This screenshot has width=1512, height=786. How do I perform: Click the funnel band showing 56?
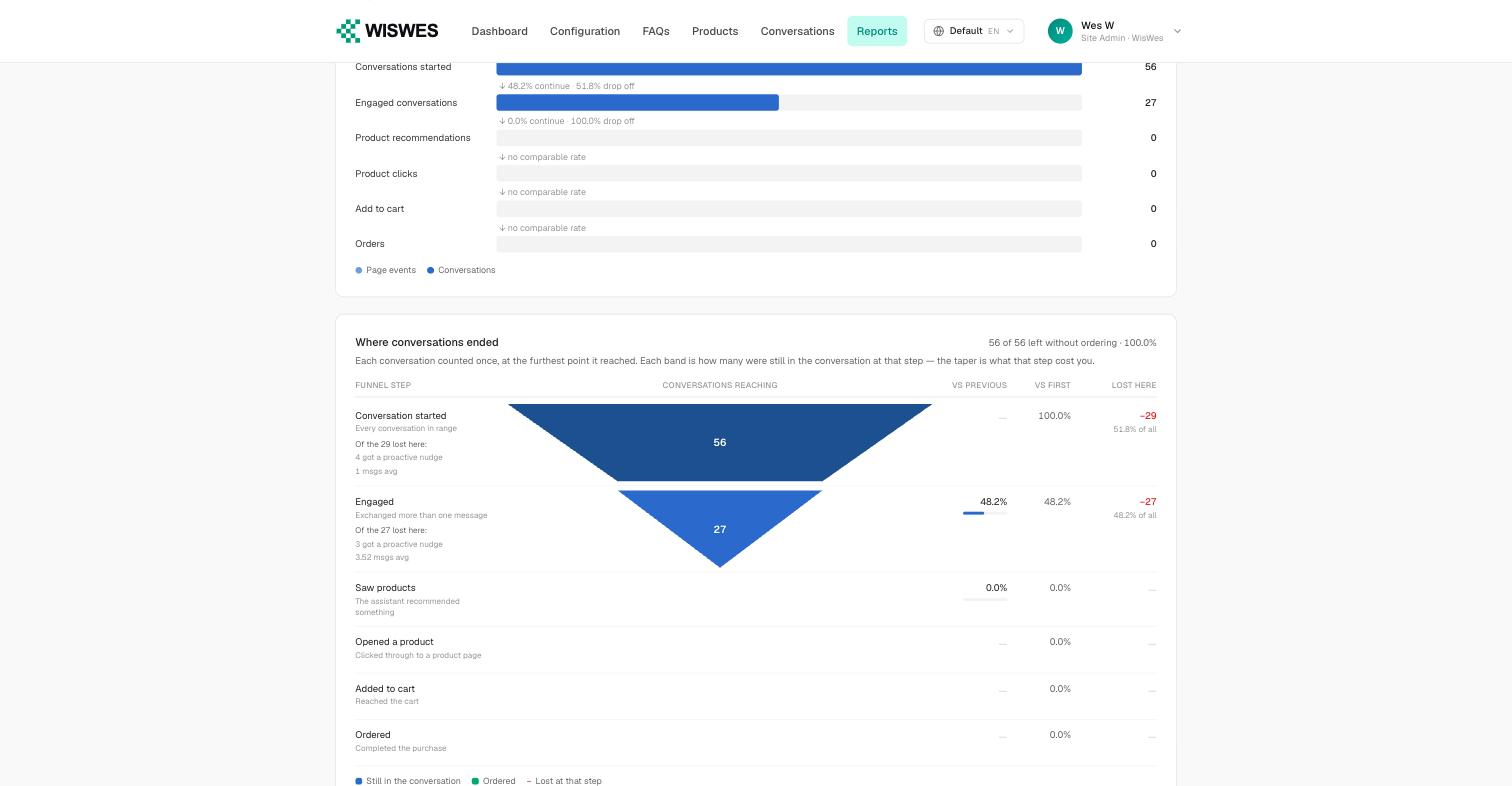(720, 442)
